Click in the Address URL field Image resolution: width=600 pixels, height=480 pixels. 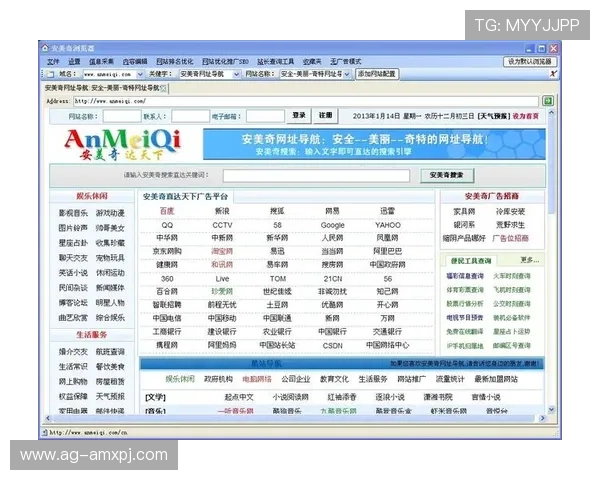306,101
